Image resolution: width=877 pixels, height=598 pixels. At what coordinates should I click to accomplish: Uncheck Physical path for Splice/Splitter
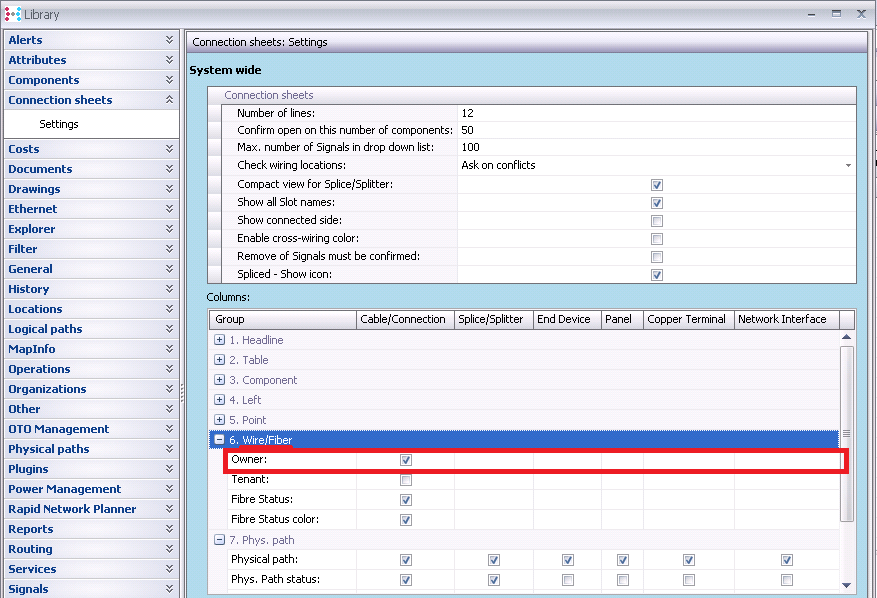(494, 559)
